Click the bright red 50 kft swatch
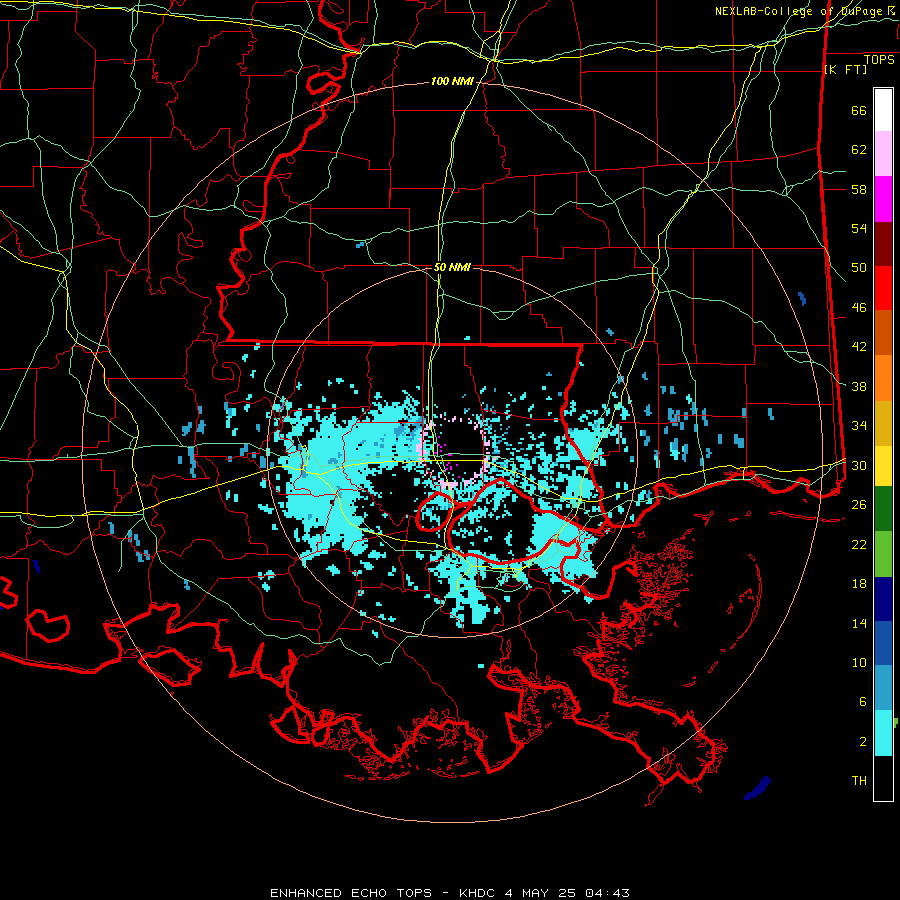The height and width of the screenshot is (900, 900). click(883, 289)
